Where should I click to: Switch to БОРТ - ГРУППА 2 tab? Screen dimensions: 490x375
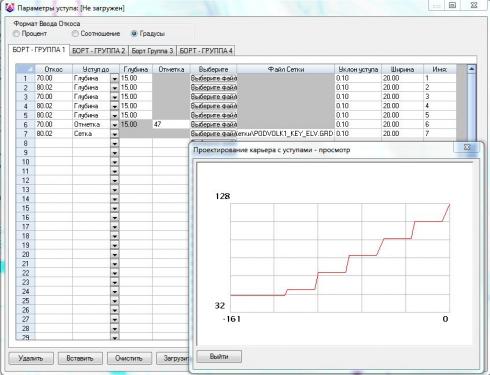99,51
